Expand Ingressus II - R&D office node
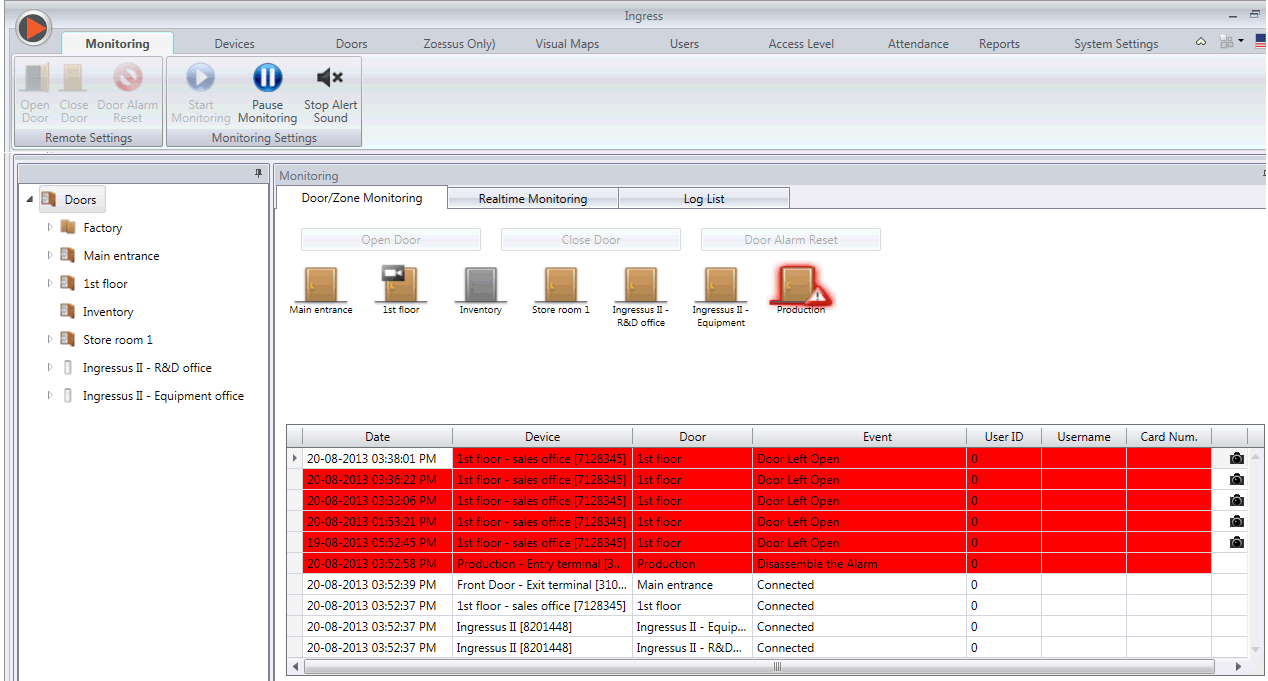 [x=50, y=368]
